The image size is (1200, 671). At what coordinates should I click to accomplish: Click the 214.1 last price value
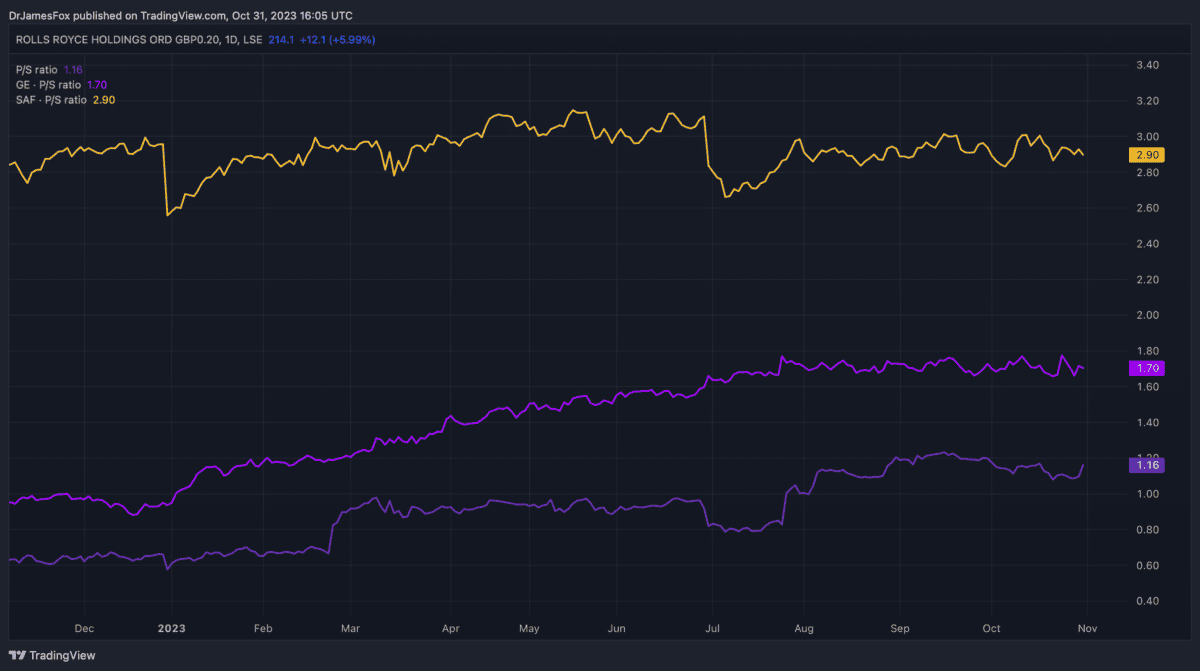coord(282,40)
